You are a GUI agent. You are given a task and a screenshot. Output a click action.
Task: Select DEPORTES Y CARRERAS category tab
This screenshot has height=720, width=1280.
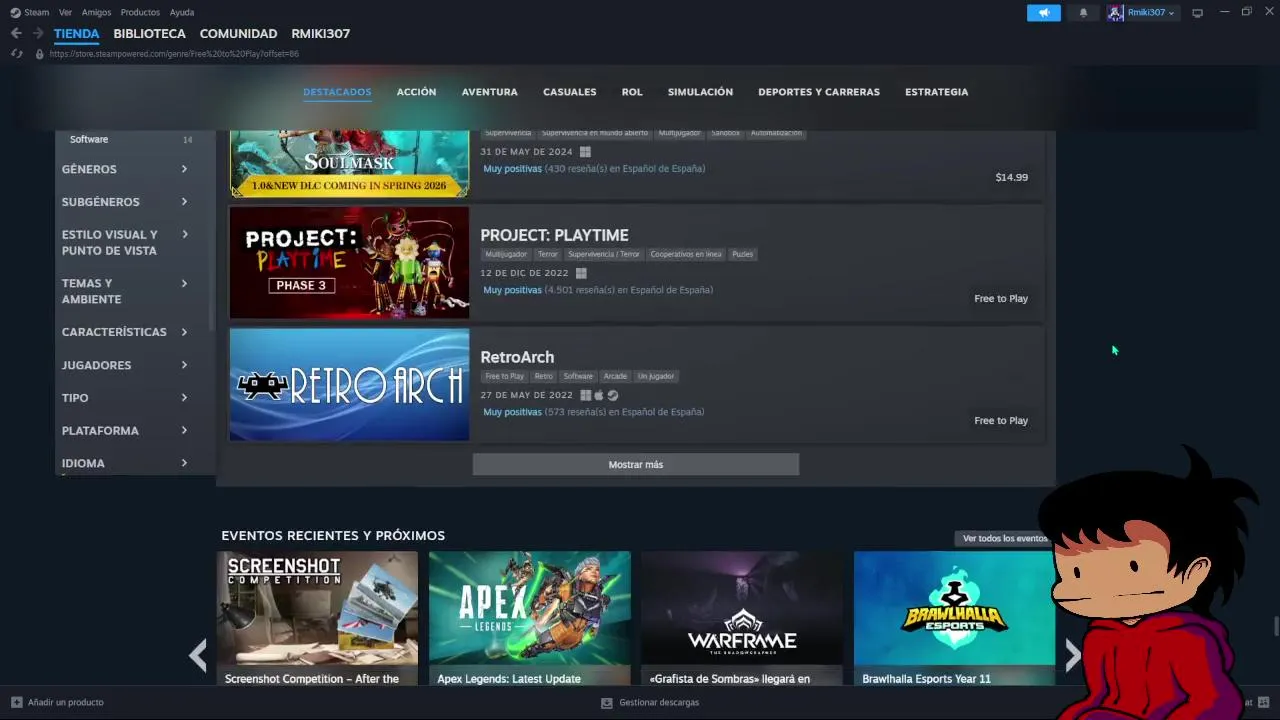pos(819,92)
